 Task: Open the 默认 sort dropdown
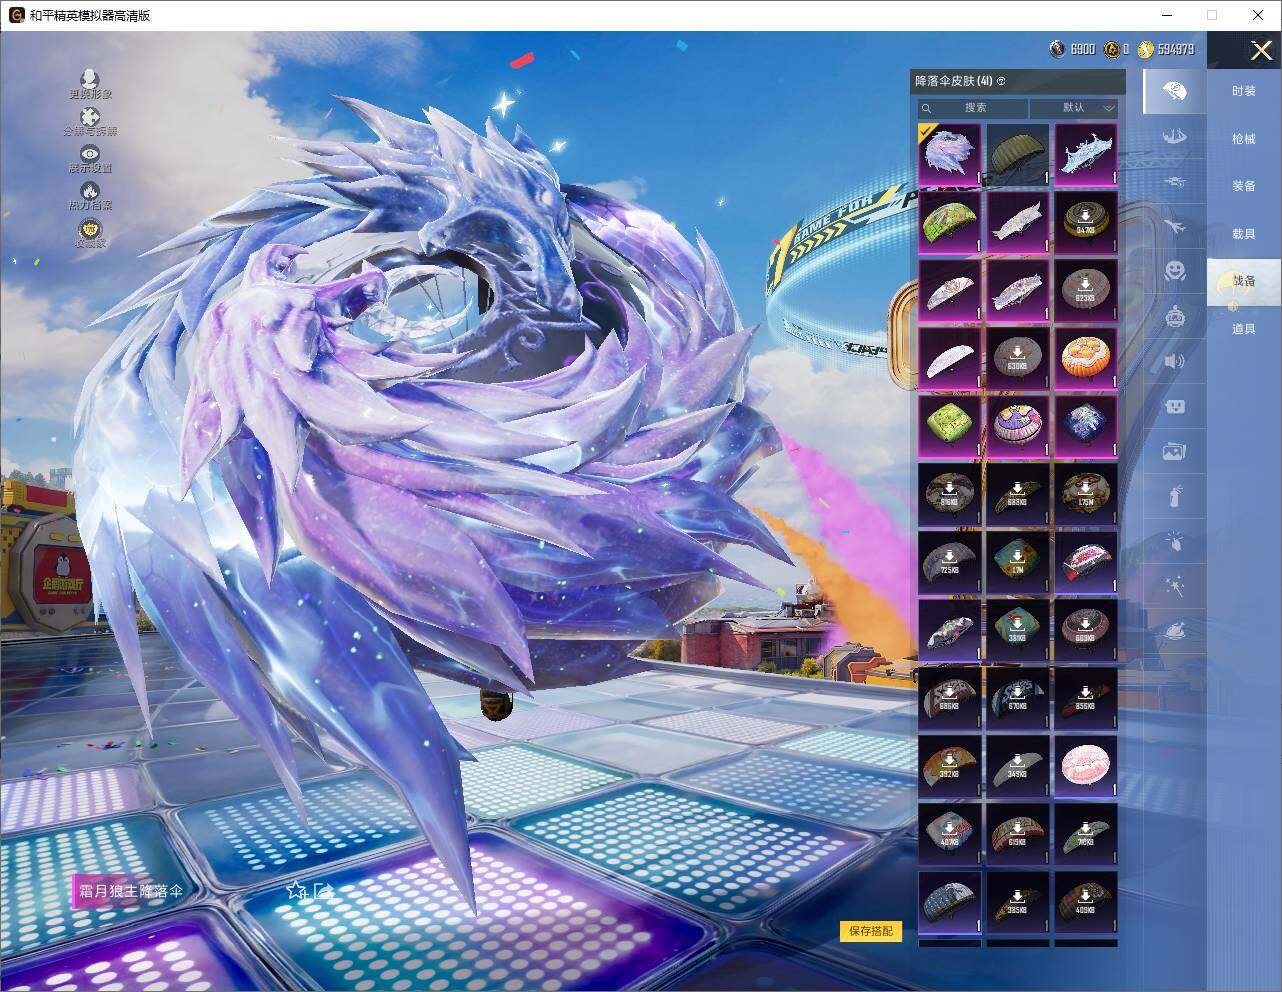1074,108
